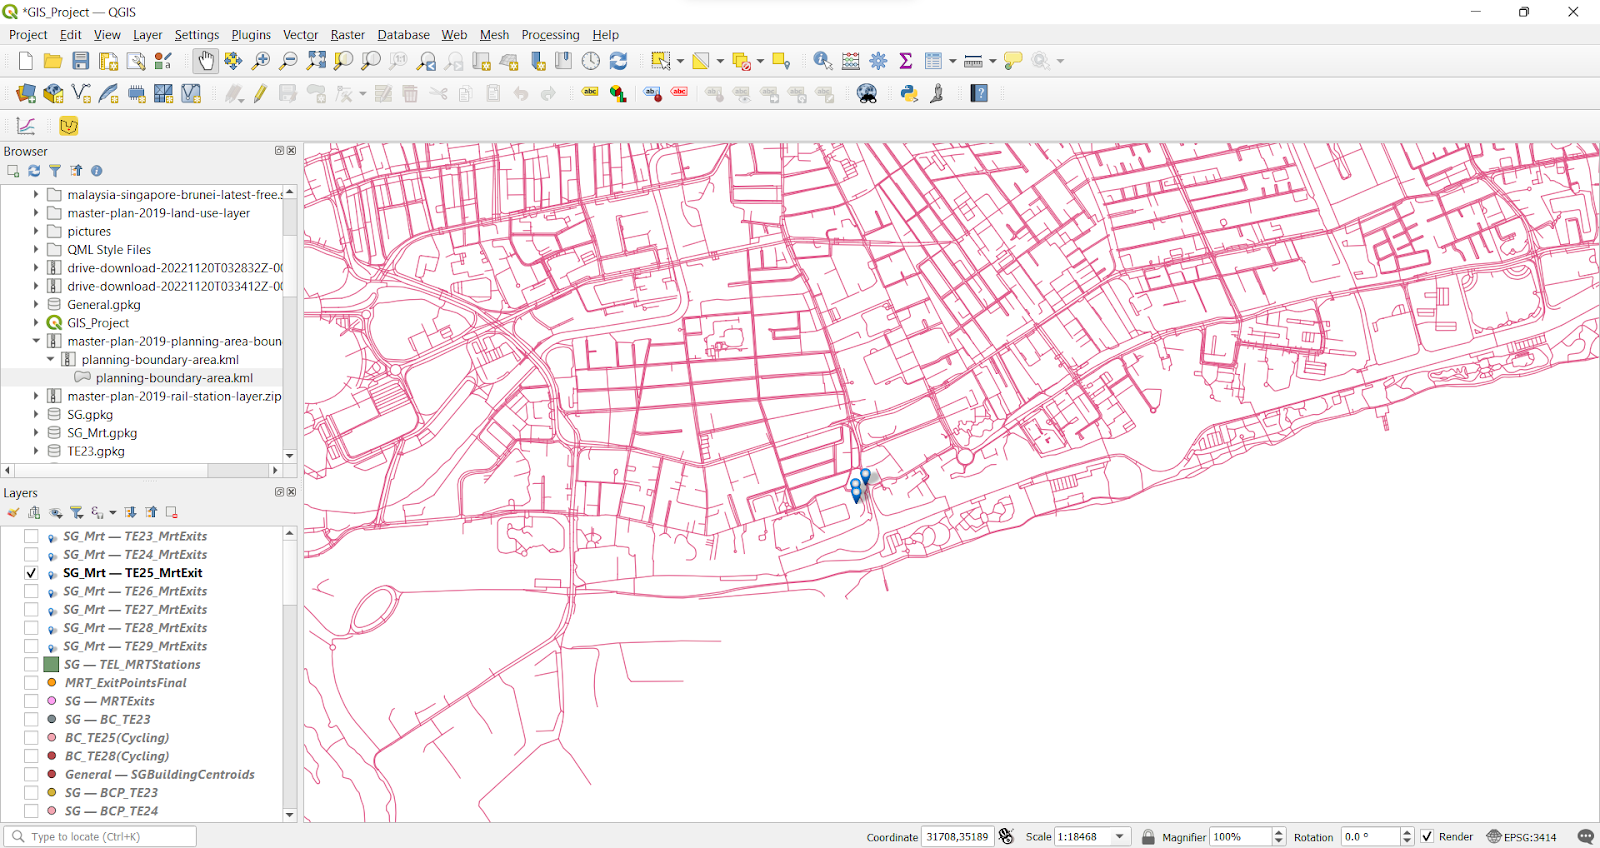Expand the SG.gpkg browser item

click(36, 414)
